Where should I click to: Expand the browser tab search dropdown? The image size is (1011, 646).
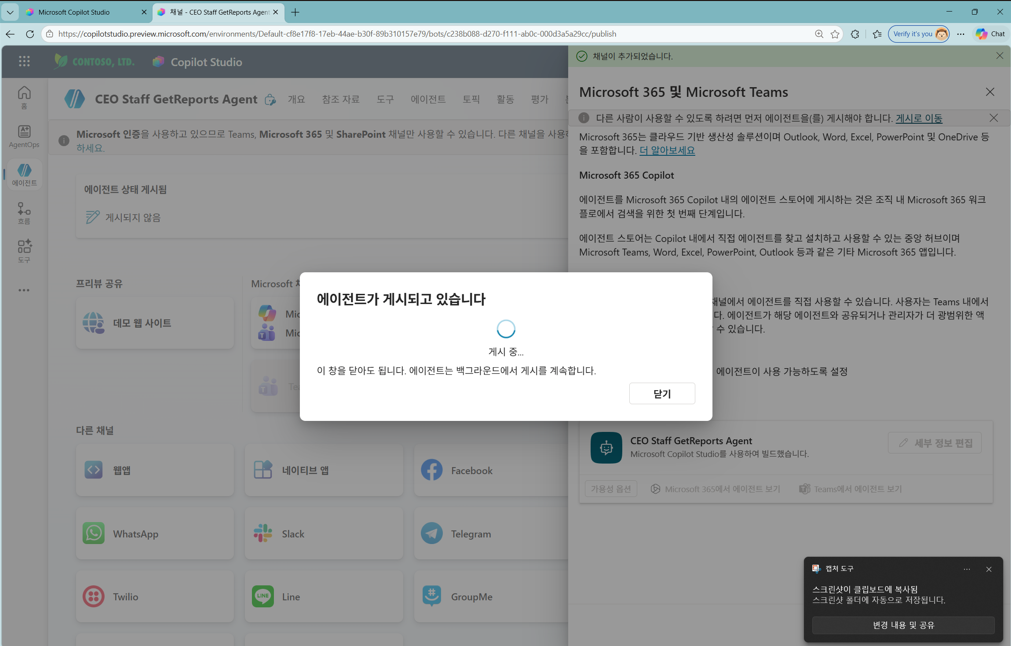coord(10,12)
